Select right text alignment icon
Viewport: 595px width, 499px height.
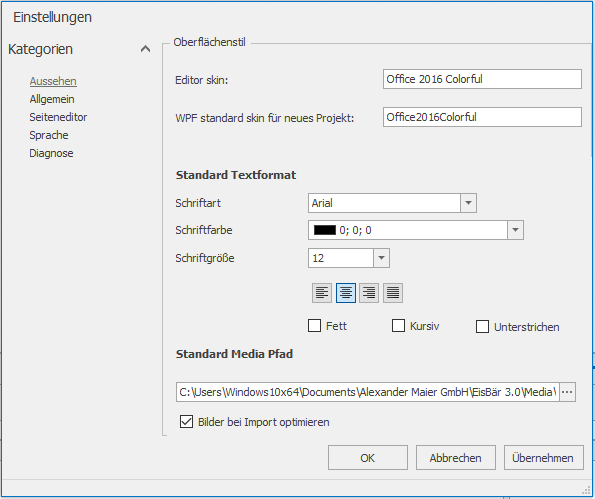[369, 293]
